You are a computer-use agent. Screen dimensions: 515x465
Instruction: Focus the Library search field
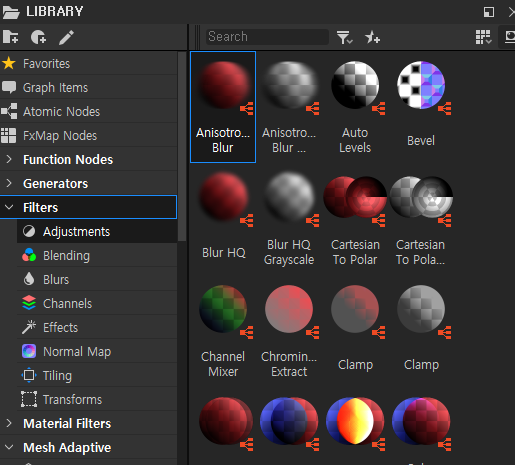coord(267,37)
